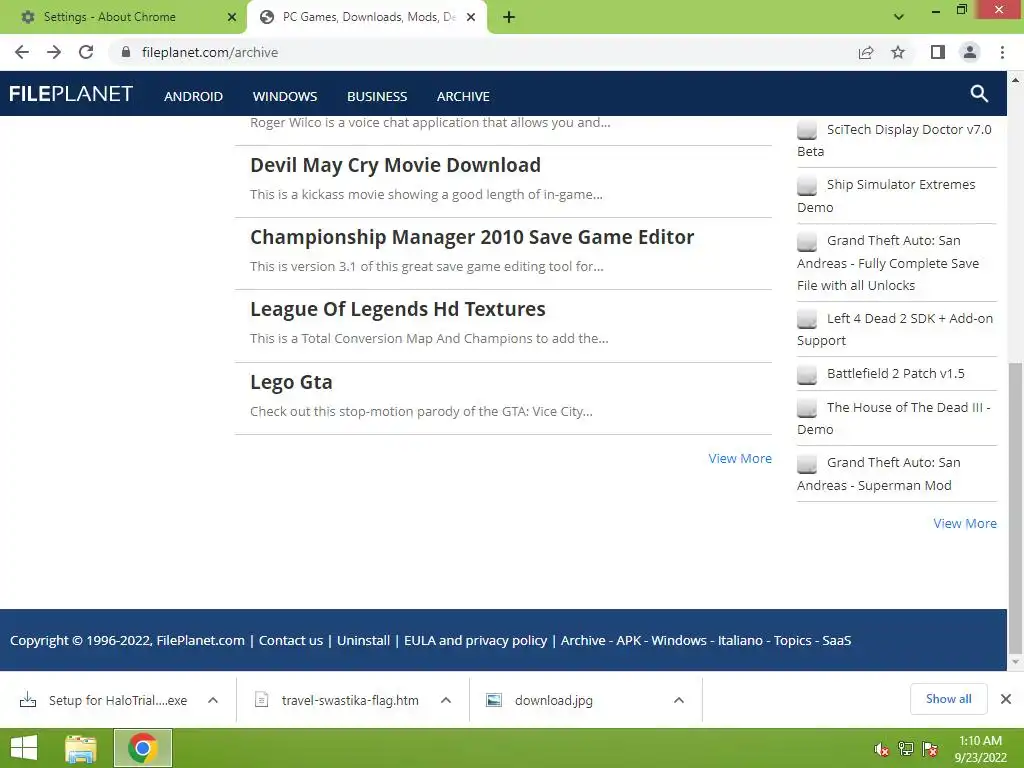
Task: Expand options for download.jpg
Action: click(679, 700)
